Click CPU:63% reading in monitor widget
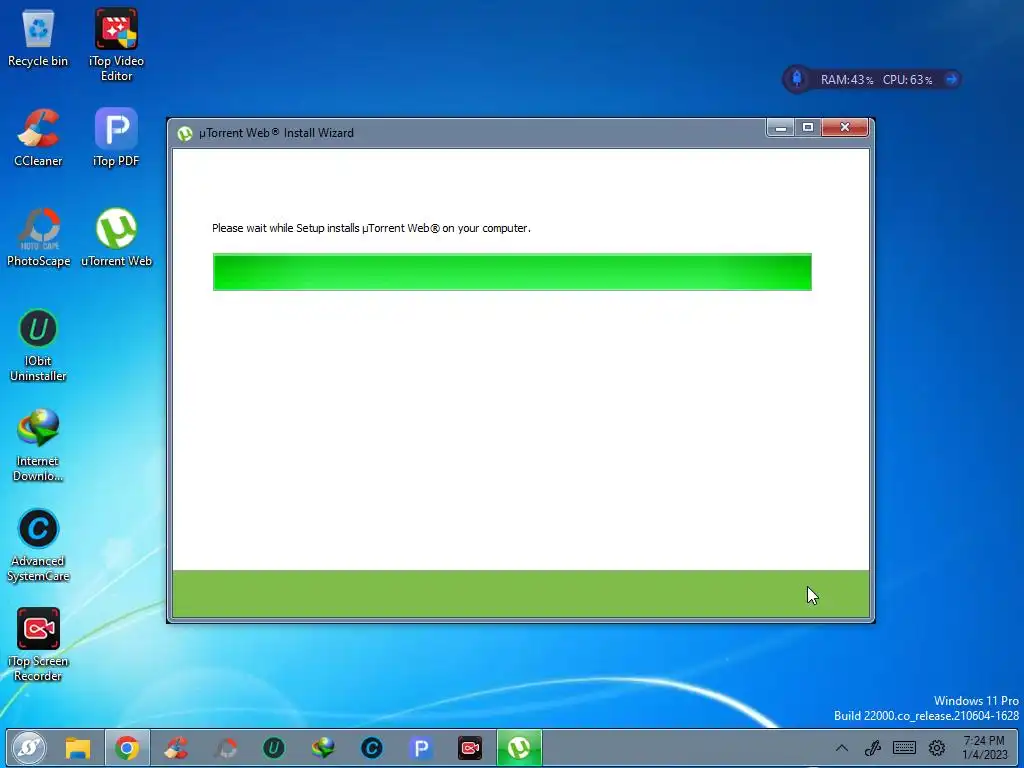Screen dimensions: 1024x768 point(908,80)
